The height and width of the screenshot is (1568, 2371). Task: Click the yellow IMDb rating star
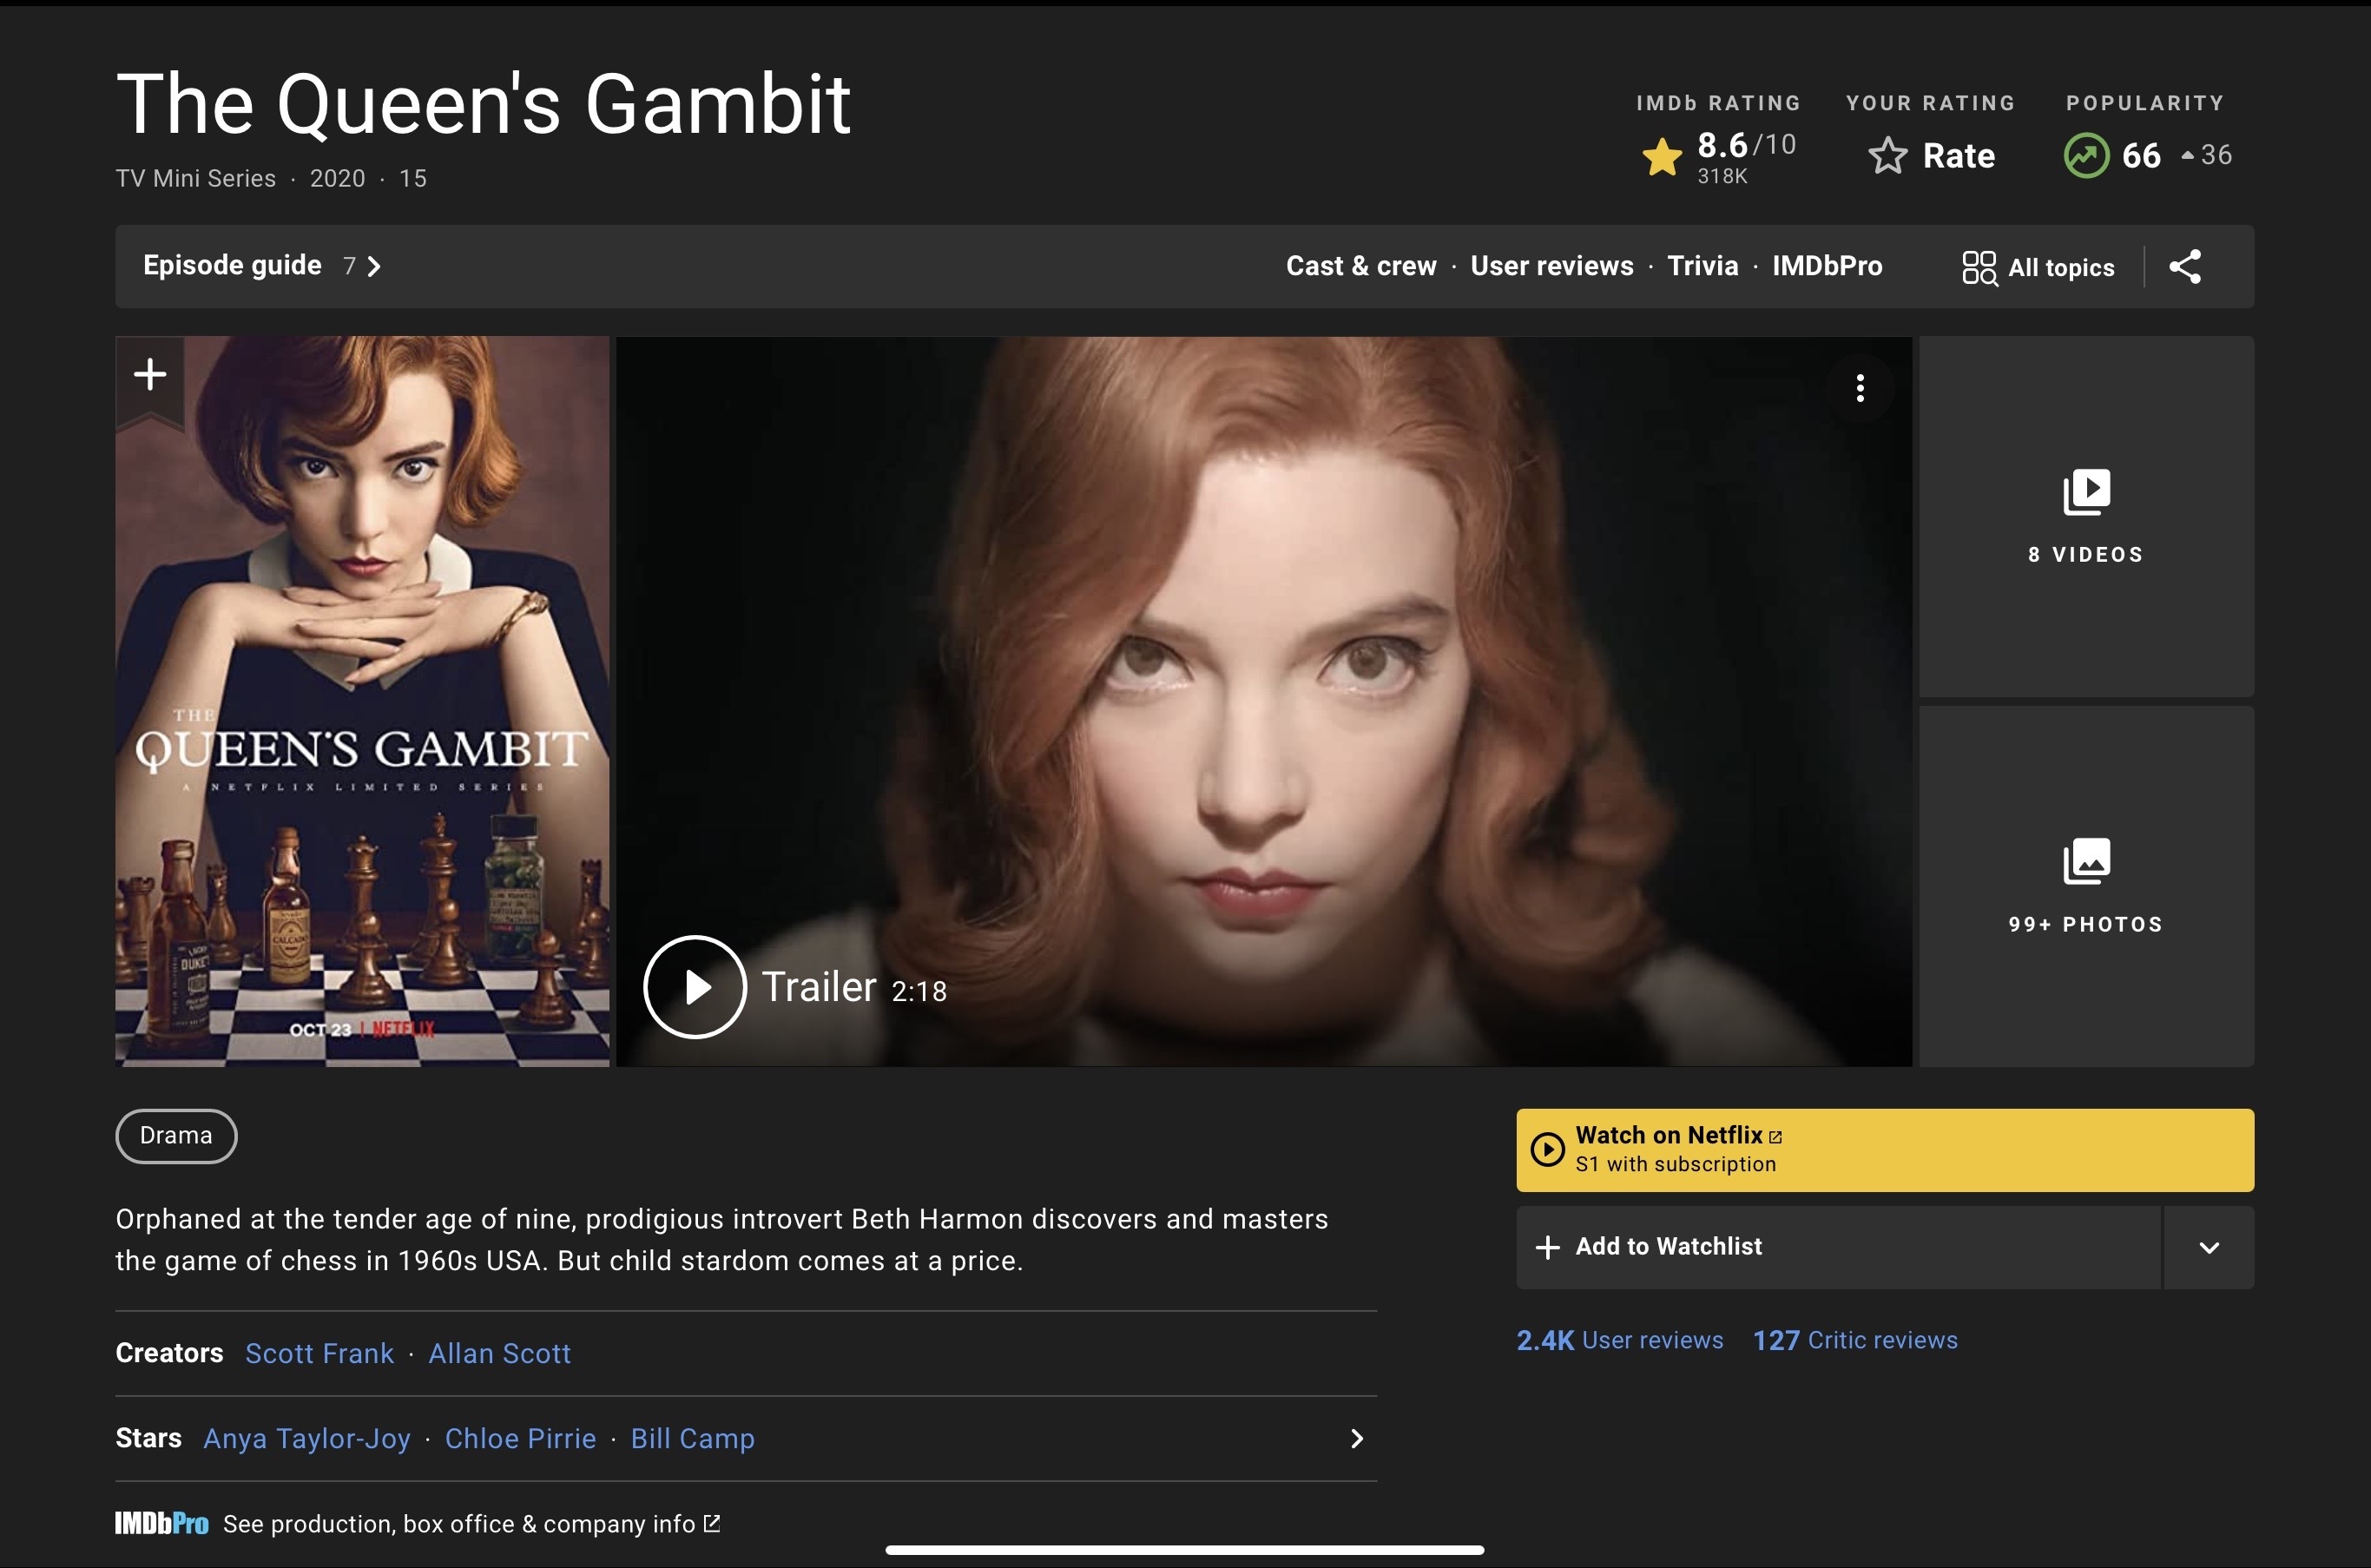(x=1662, y=157)
